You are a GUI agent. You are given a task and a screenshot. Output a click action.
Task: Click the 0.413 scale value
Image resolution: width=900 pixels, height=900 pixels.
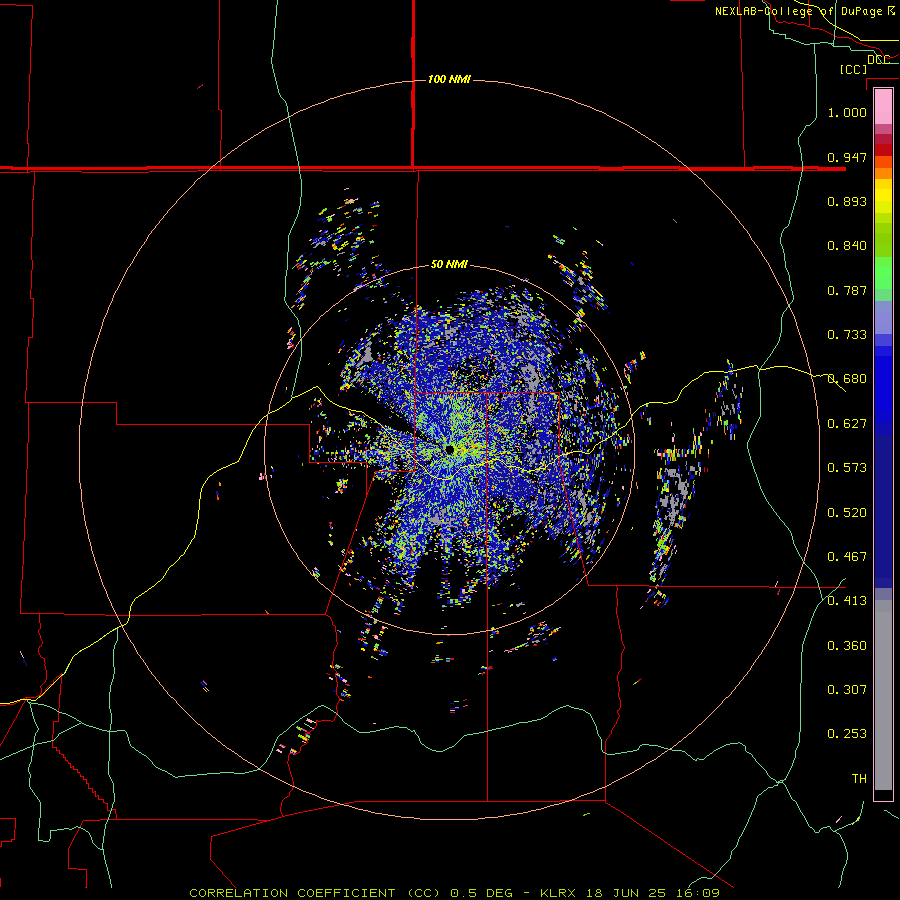(847, 600)
